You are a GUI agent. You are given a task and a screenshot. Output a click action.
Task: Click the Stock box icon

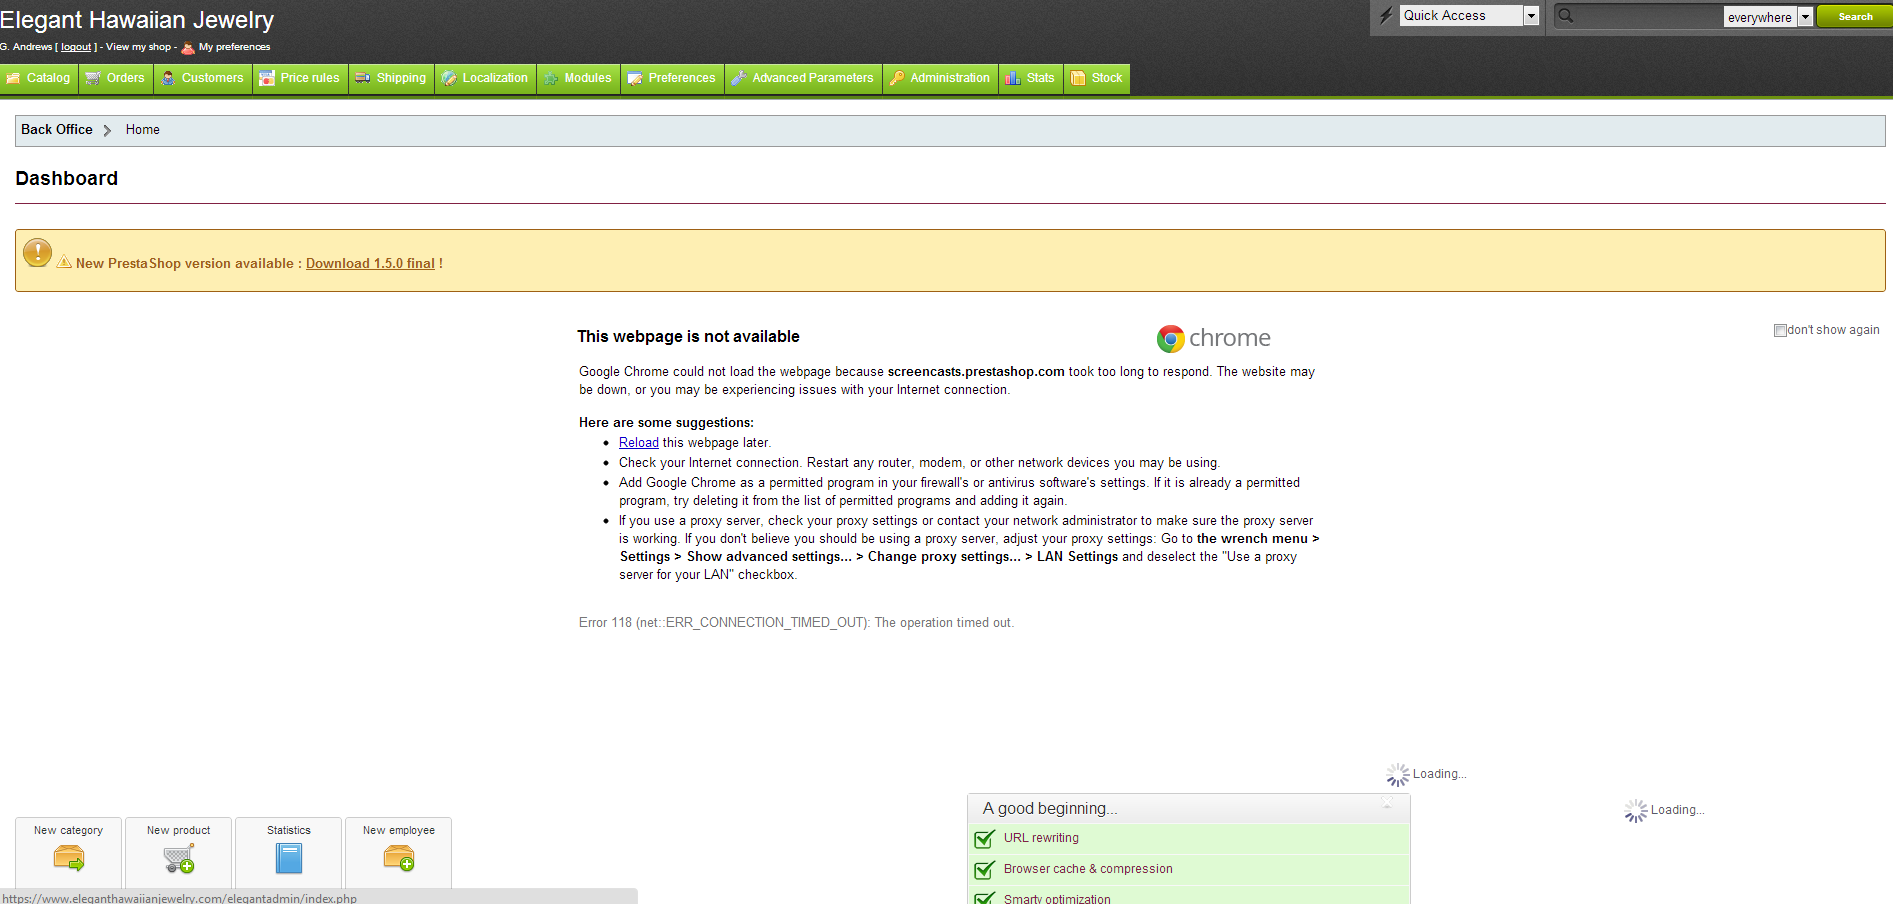[1078, 78]
